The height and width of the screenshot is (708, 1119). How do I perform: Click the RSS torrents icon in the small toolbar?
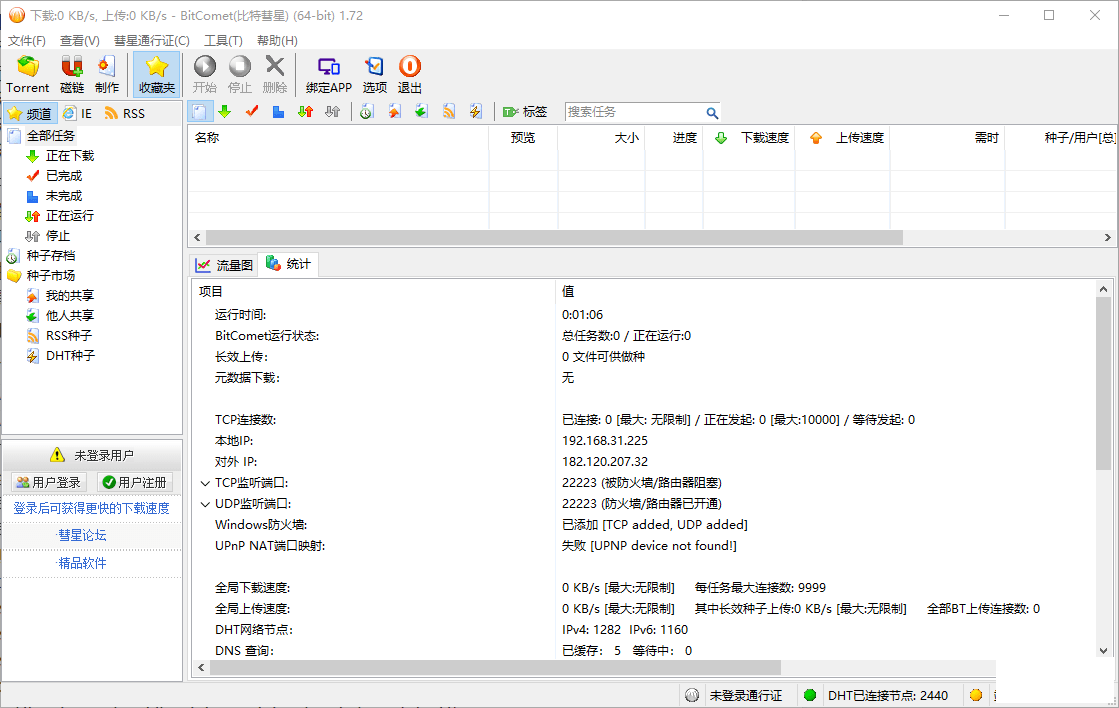click(449, 111)
